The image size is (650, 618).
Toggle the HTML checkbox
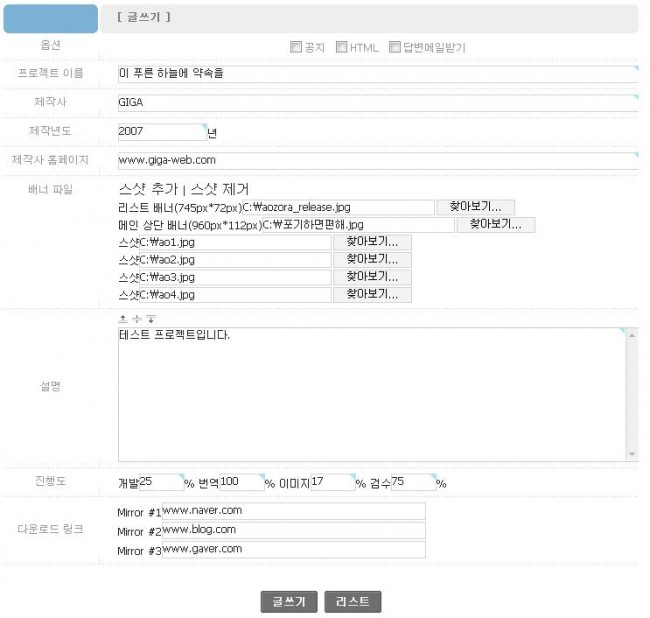342,47
